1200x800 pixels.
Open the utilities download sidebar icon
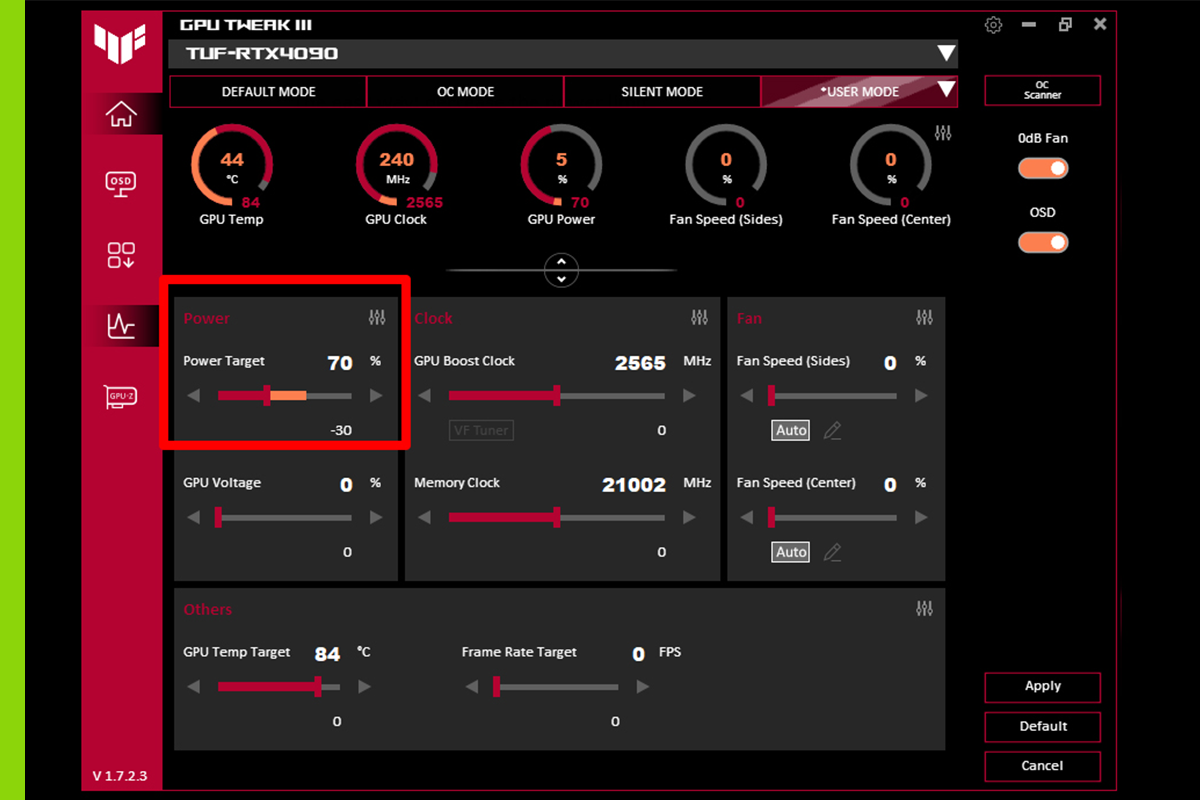tap(121, 255)
